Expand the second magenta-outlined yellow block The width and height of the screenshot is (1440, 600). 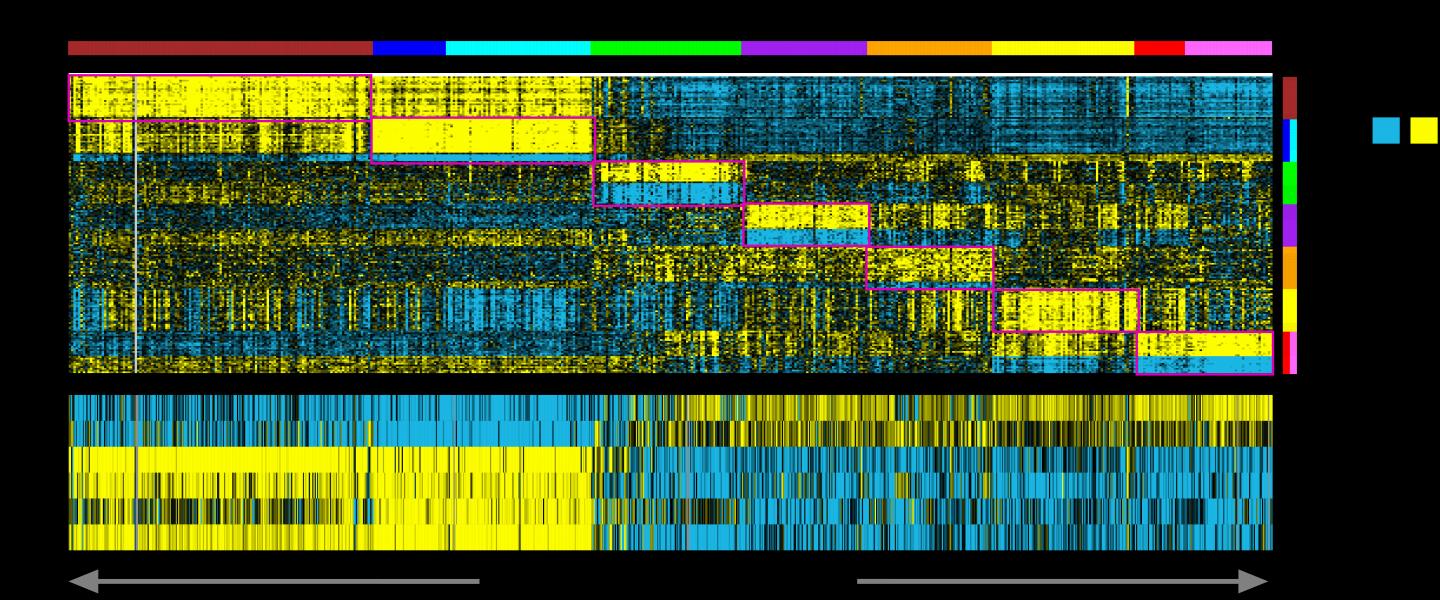[480, 140]
